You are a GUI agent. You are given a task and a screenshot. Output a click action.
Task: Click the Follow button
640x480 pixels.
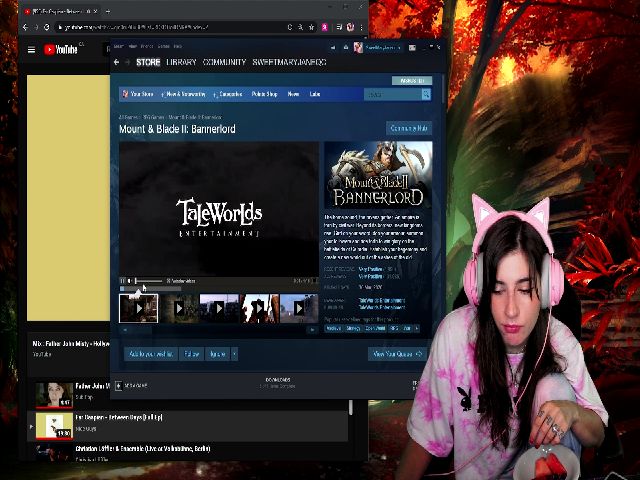[x=191, y=354]
